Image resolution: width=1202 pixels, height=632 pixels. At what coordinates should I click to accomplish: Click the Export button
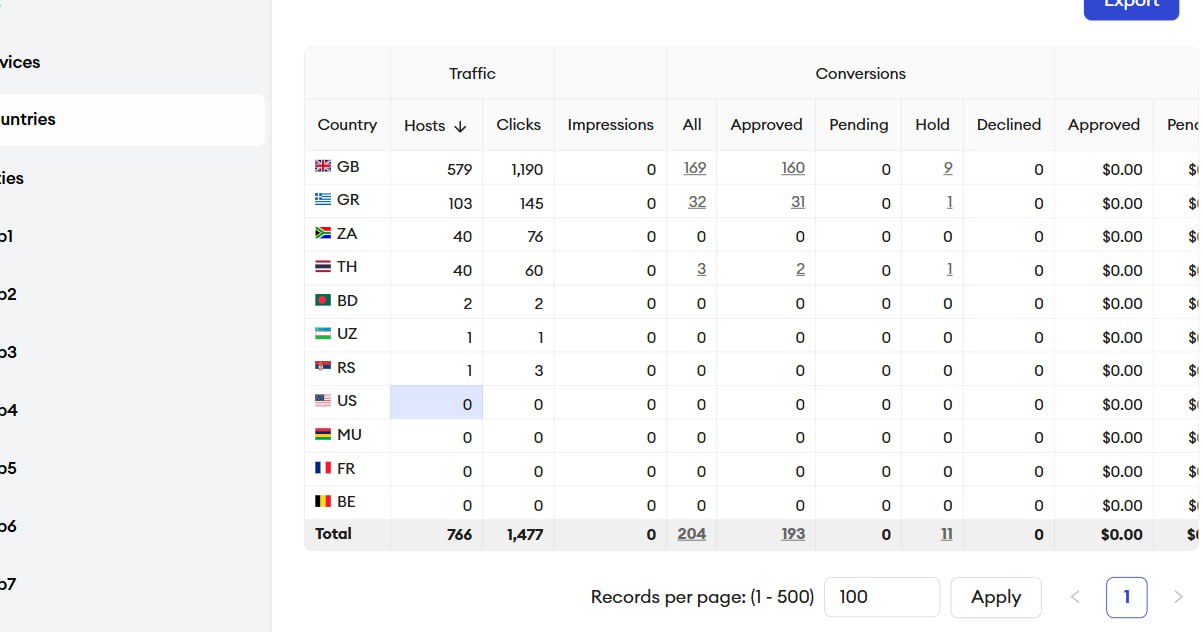(1131, 5)
